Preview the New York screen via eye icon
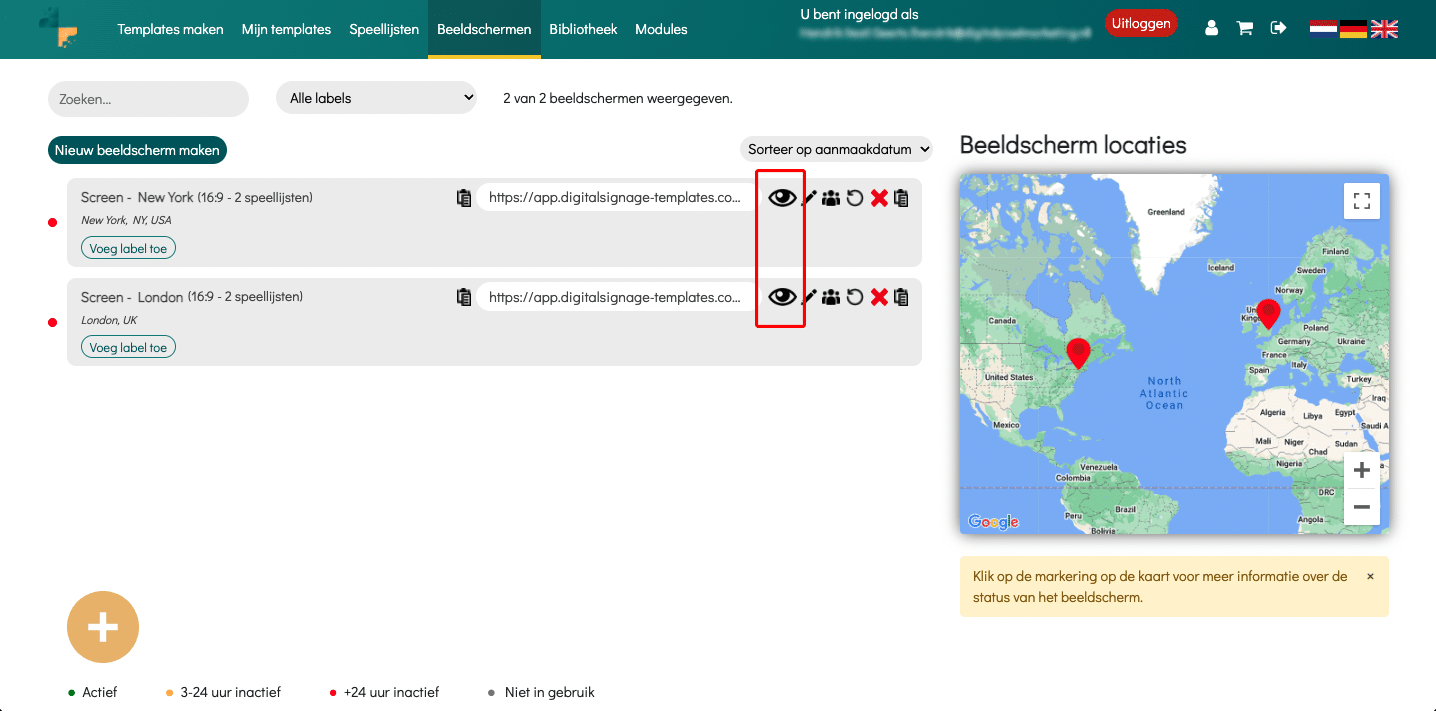The height and width of the screenshot is (711, 1436). 782,198
